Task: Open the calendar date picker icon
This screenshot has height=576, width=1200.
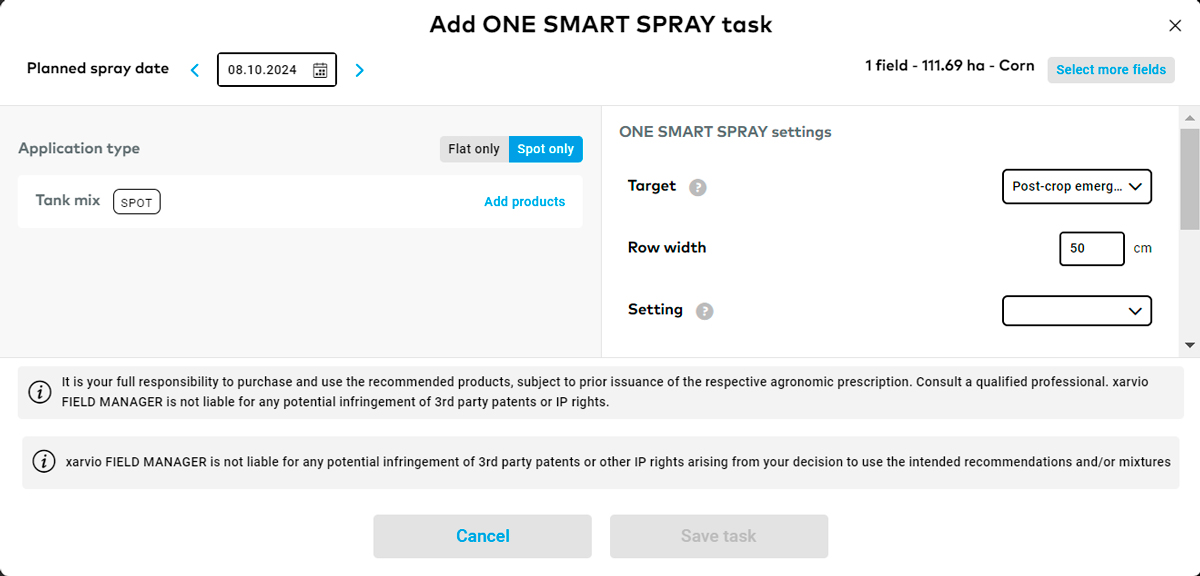Action: 320,70
